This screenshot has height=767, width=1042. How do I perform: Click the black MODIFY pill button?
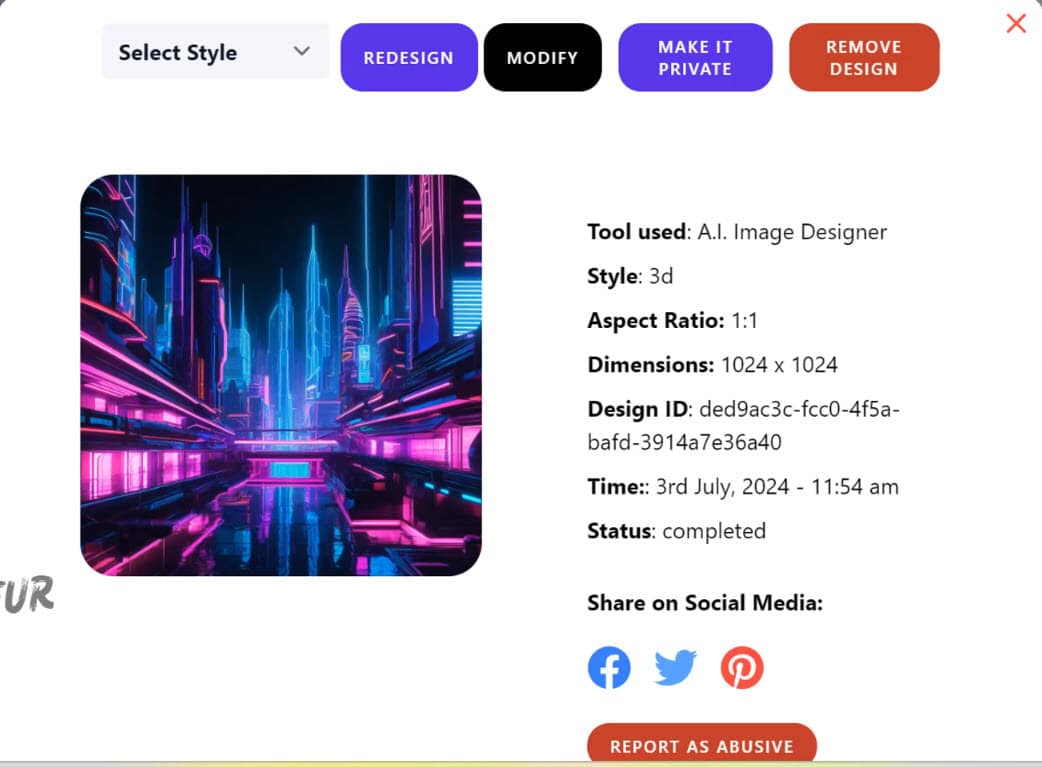point(542,57)
